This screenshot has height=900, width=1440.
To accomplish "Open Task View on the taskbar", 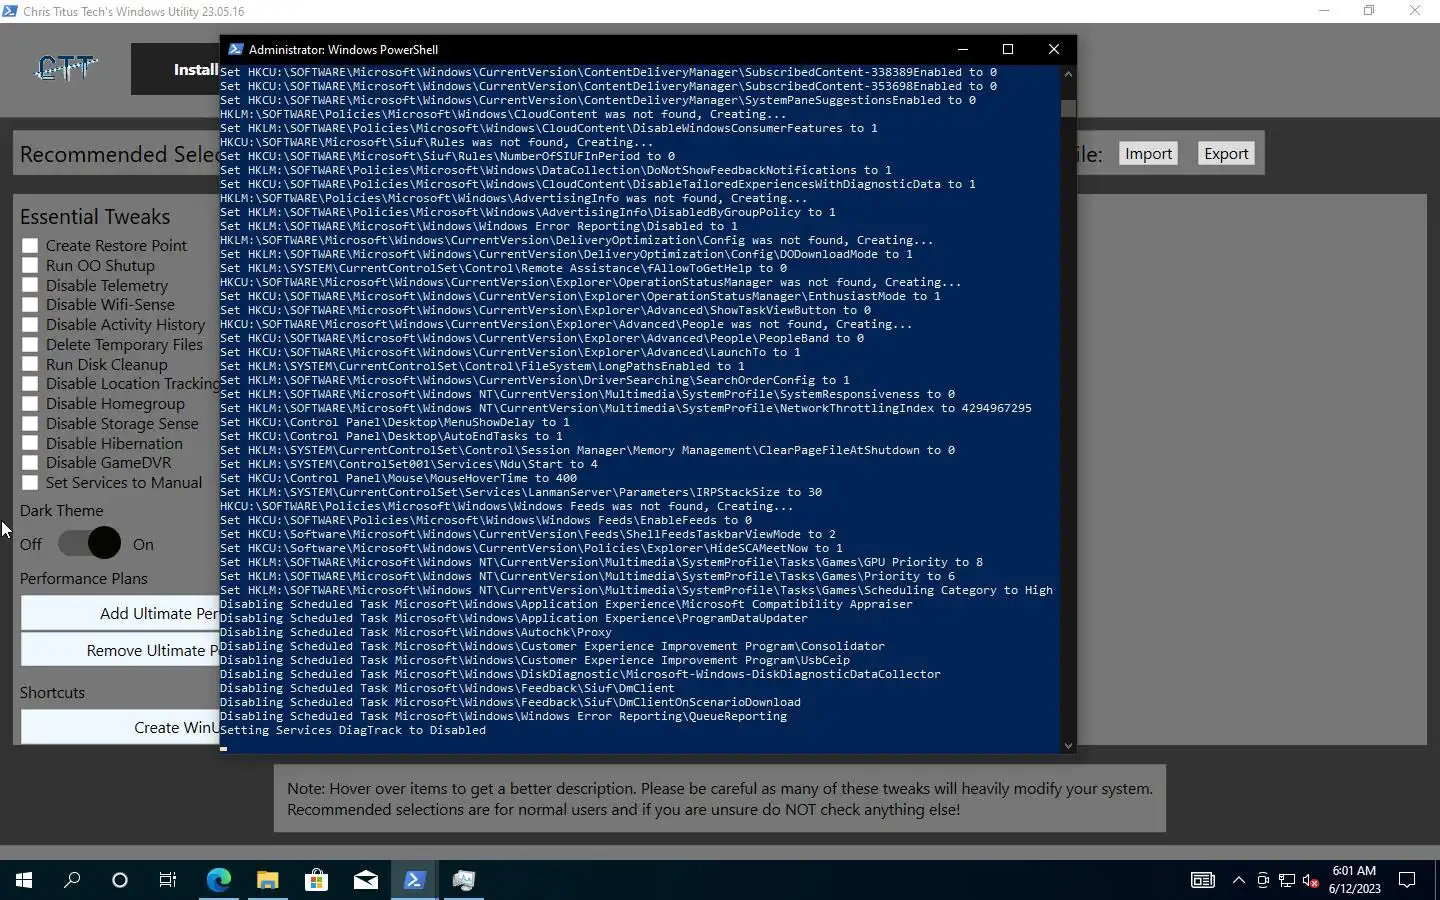I will point(168,880).
